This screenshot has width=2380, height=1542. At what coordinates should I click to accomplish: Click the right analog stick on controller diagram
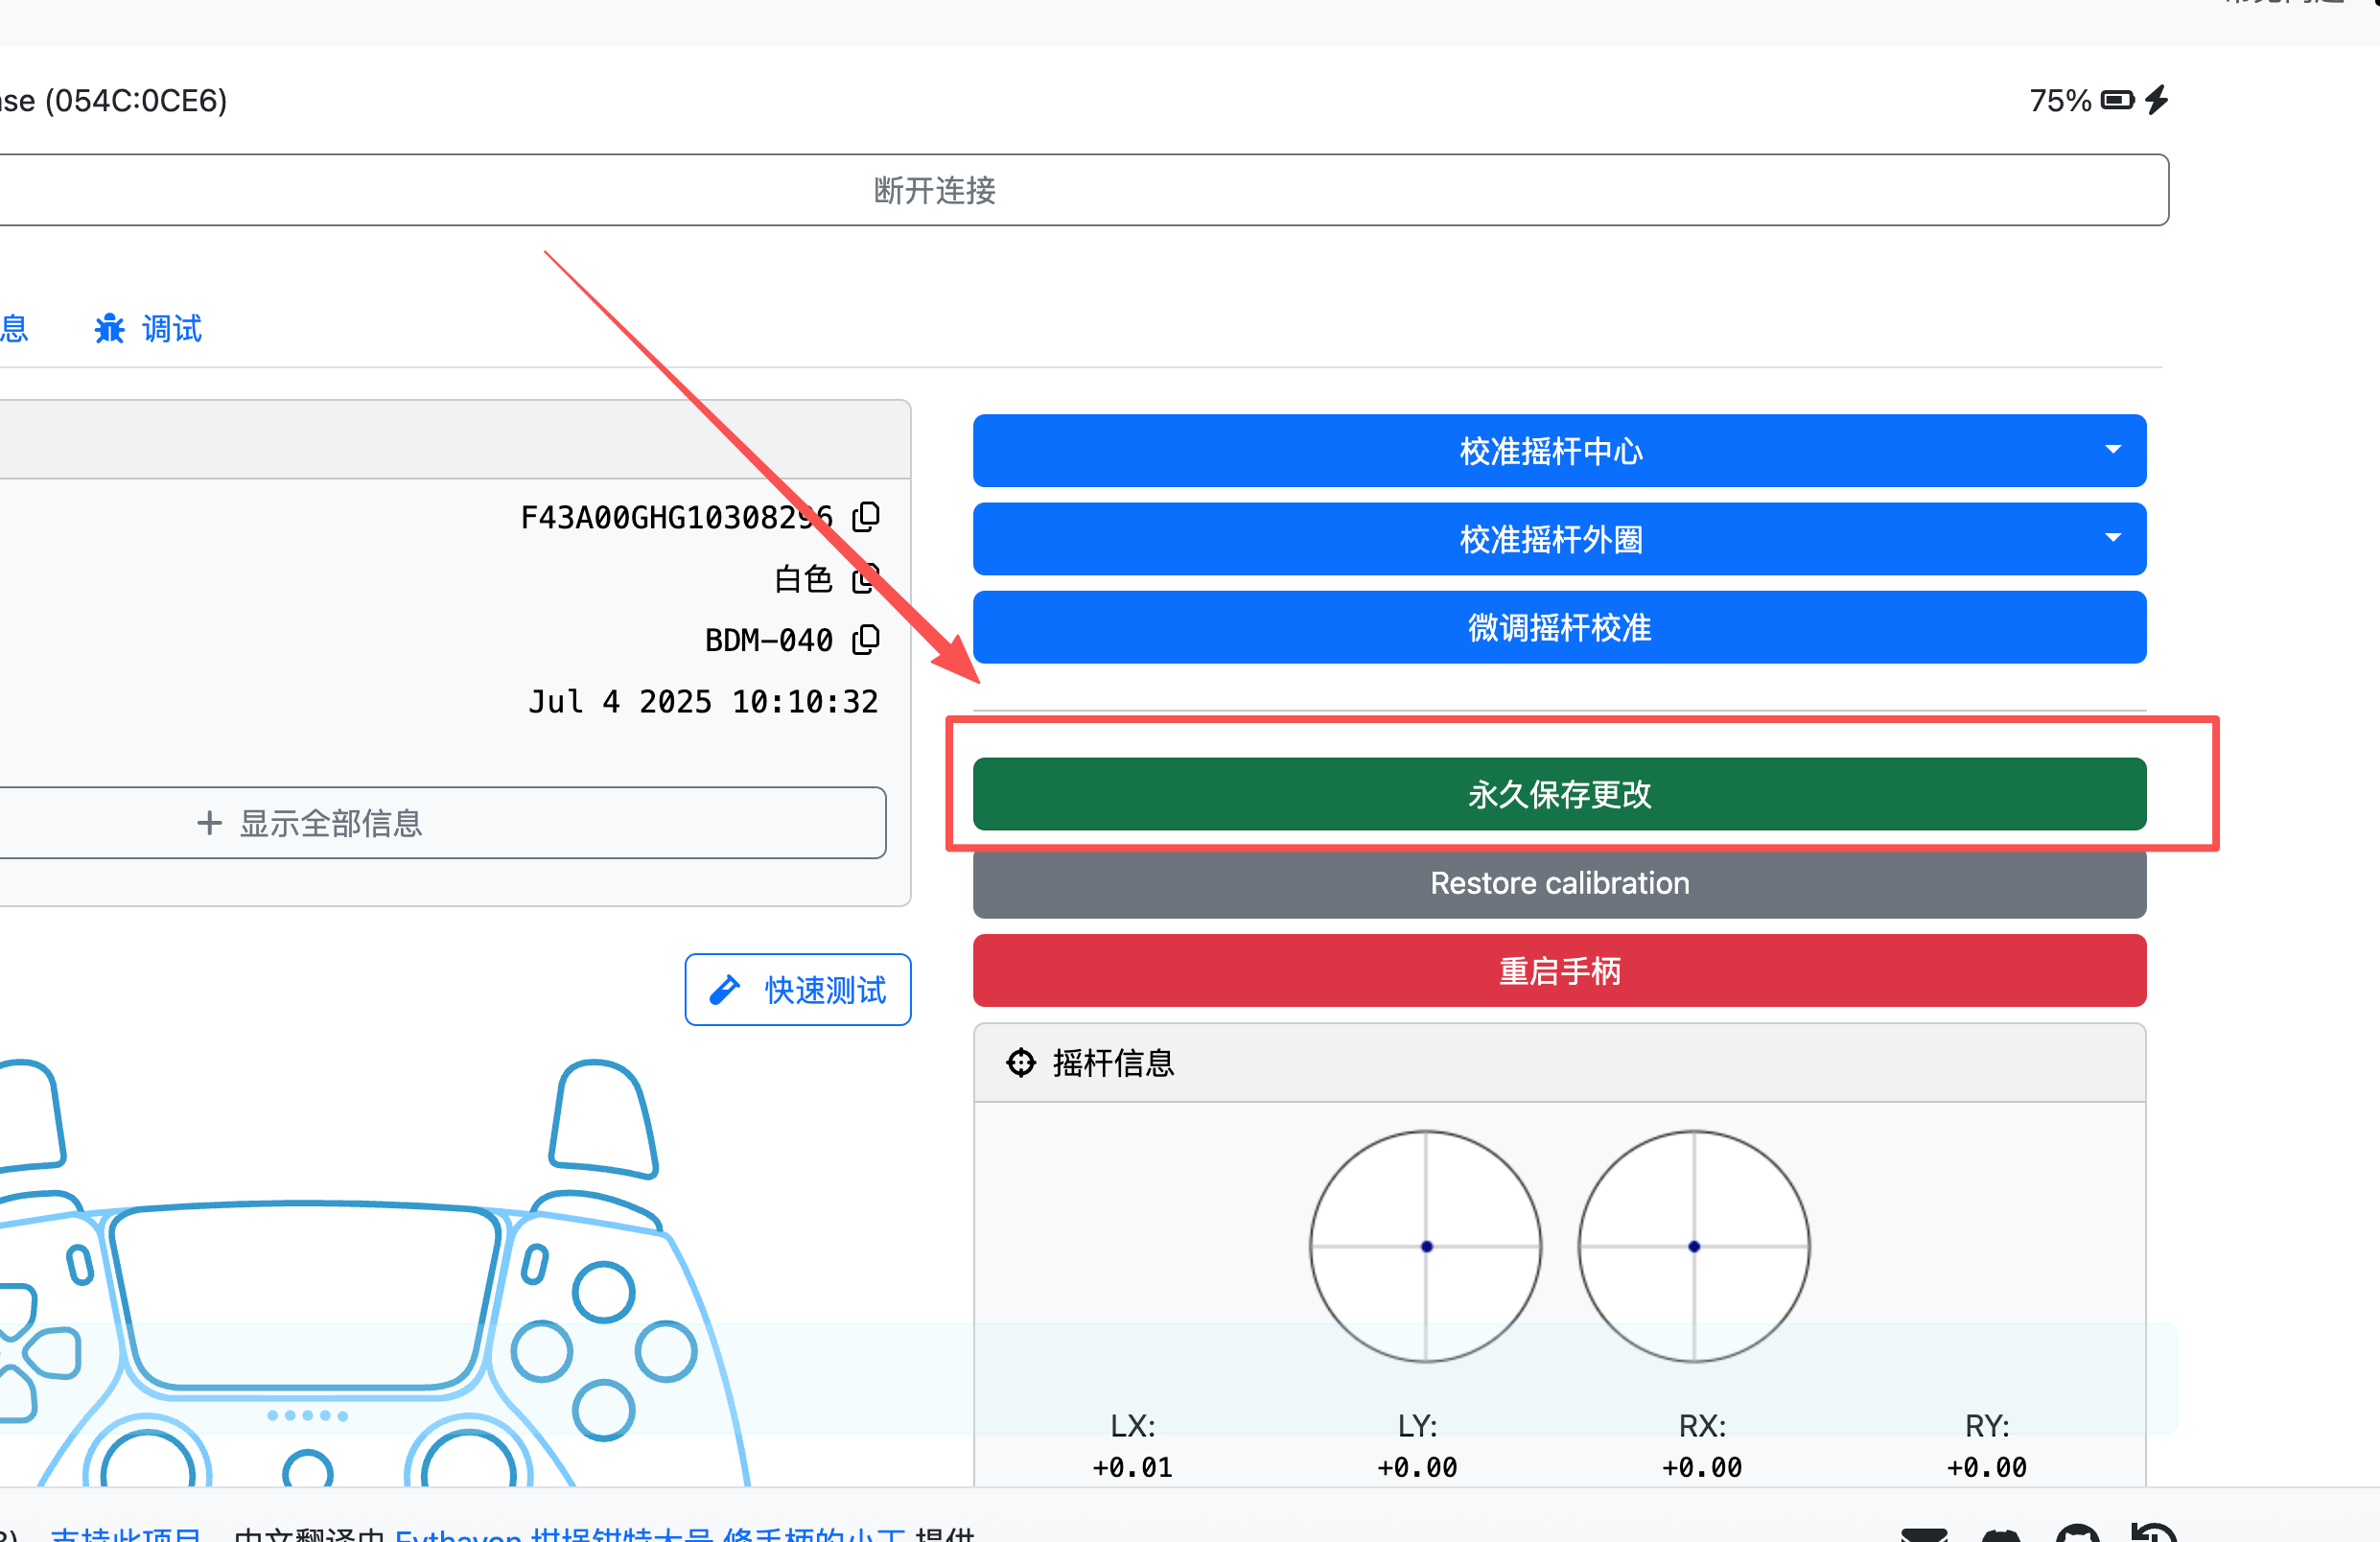(x=468, y=1460)
